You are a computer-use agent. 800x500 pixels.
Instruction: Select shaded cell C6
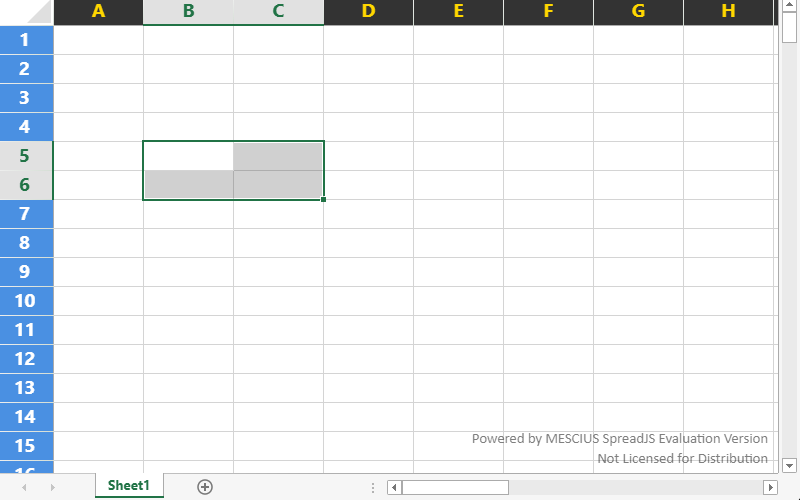click(x=278, y=185)
